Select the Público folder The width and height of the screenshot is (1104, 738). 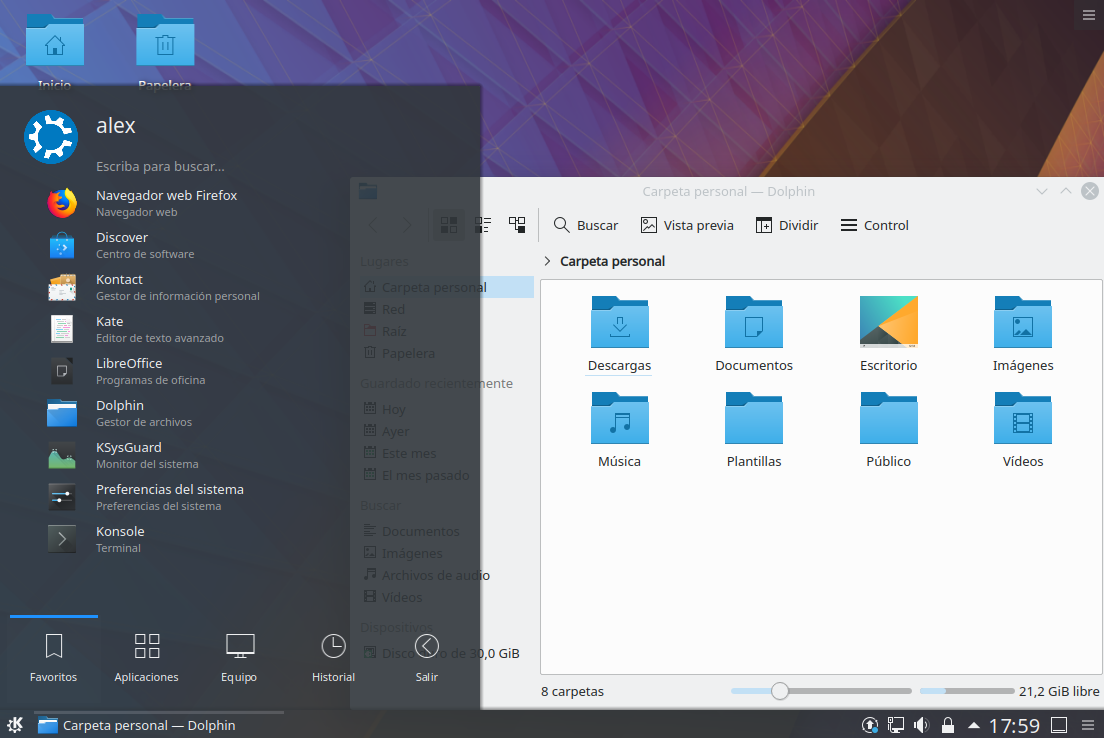coord(889,430)
